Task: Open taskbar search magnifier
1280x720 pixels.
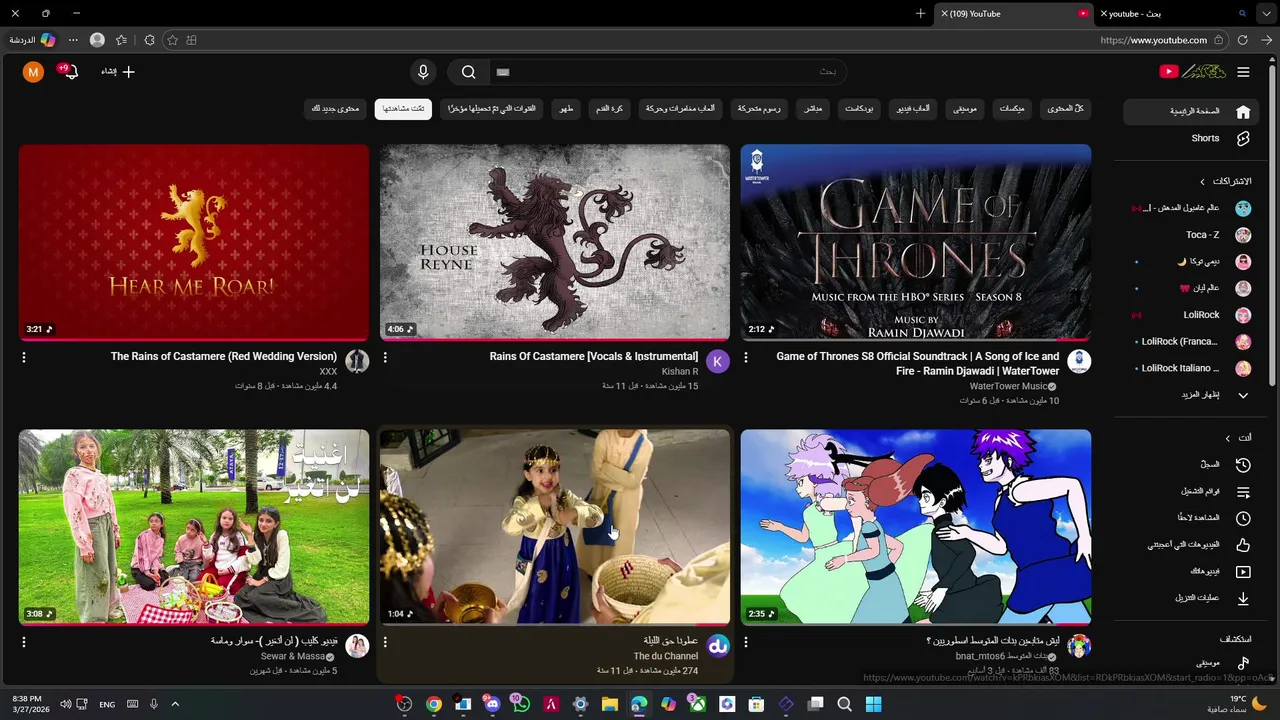Action: [x=844, y=704]
